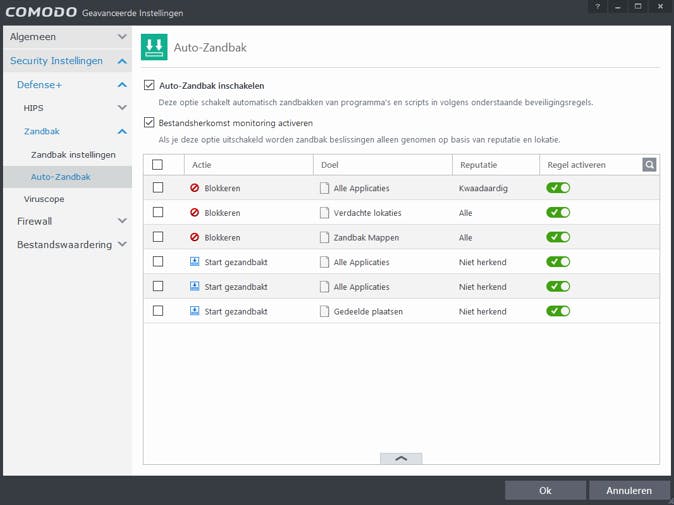Image resolution: width=674 pixels, height=505 pixels.
Task: Select checkbox of Zandbak Mappen row
Action: click(x=158, y=237)
